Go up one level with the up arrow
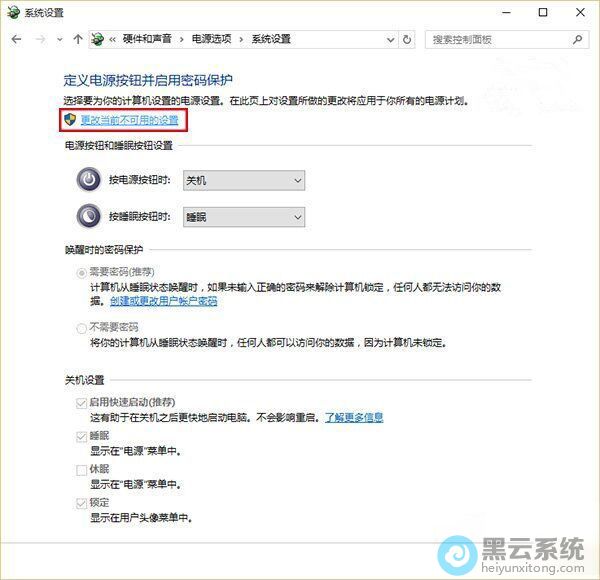Screen dimensions: 600x580 click(x=78, y=39)
